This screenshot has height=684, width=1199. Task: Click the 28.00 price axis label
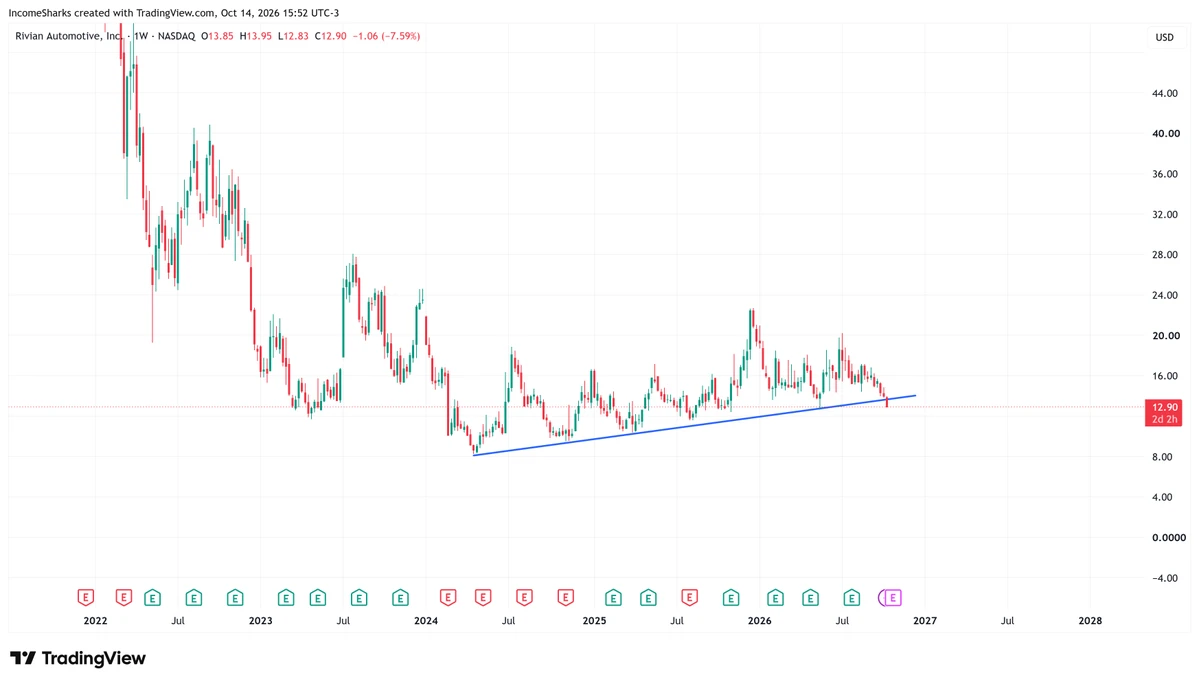tap(1165, 255)
